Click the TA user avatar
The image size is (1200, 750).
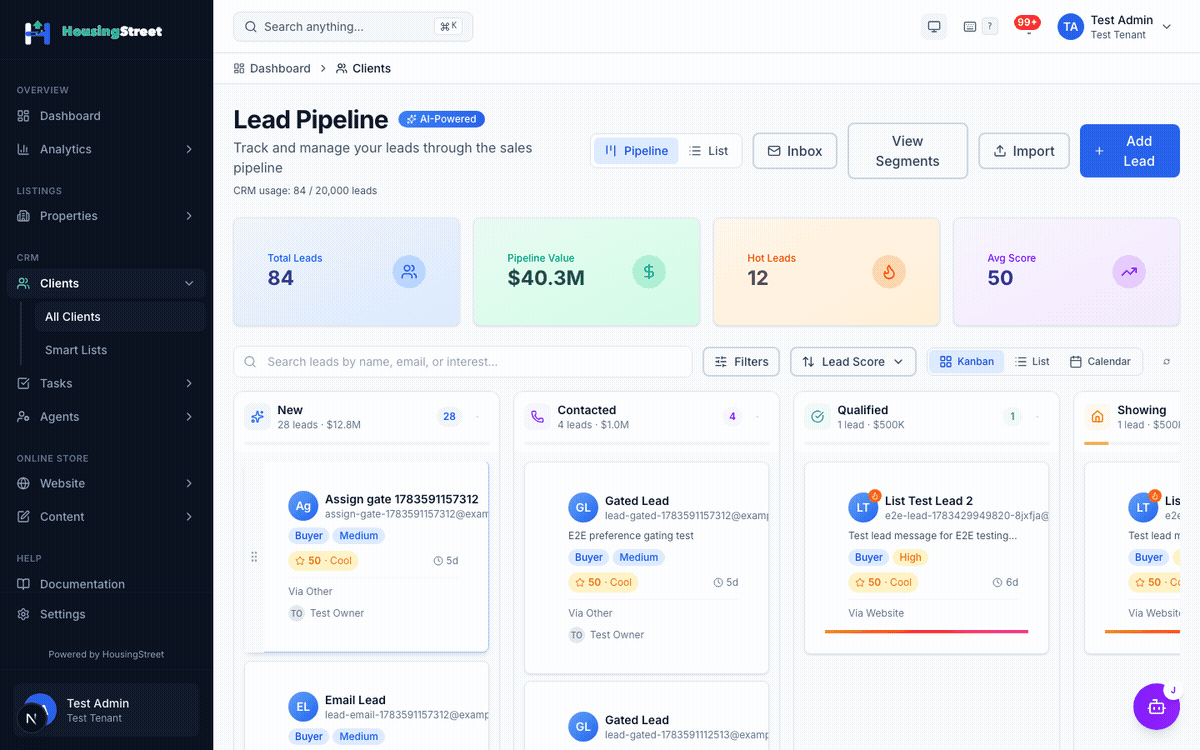pos(1071,27)
